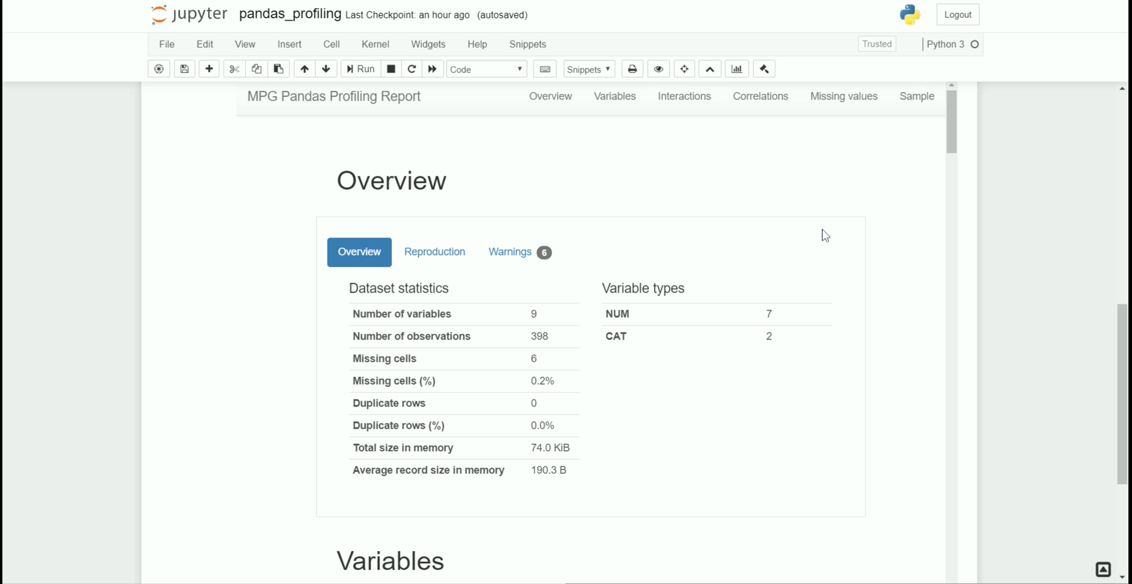Open the Cell menu

pyautogui.click(x=331, y=44)
